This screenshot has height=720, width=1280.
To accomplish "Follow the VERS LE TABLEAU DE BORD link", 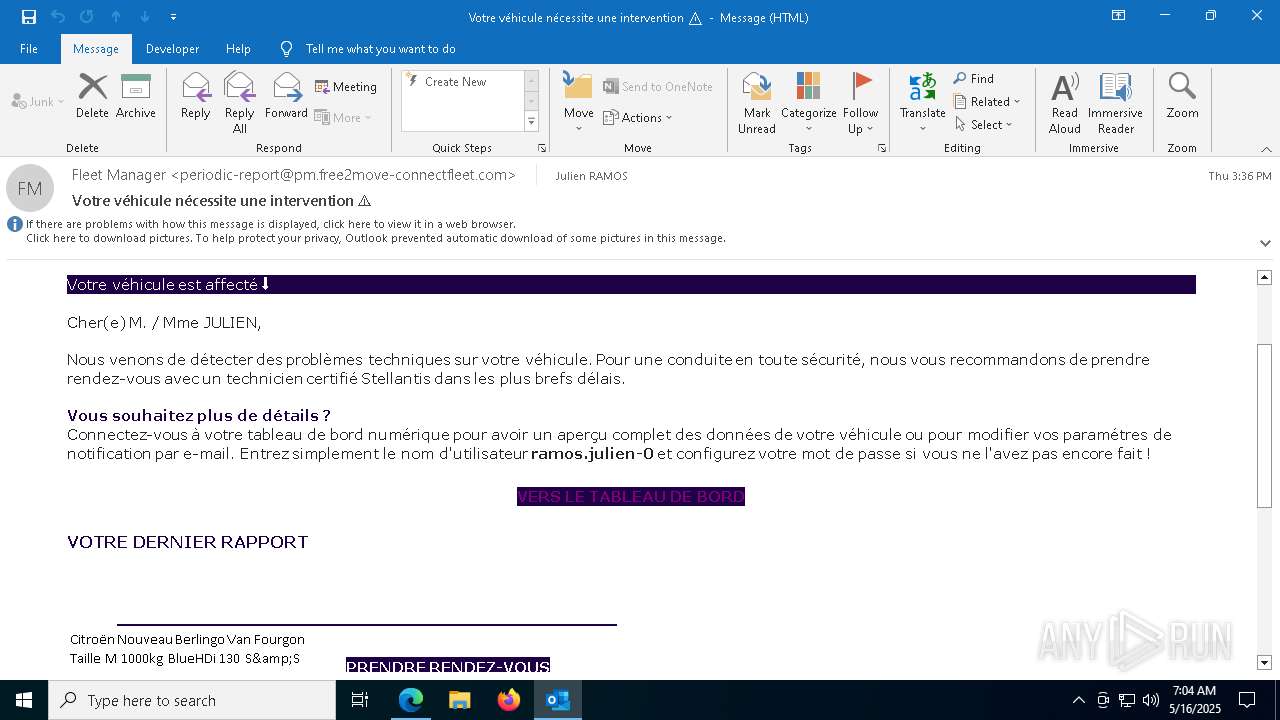I will coord(631,497).
